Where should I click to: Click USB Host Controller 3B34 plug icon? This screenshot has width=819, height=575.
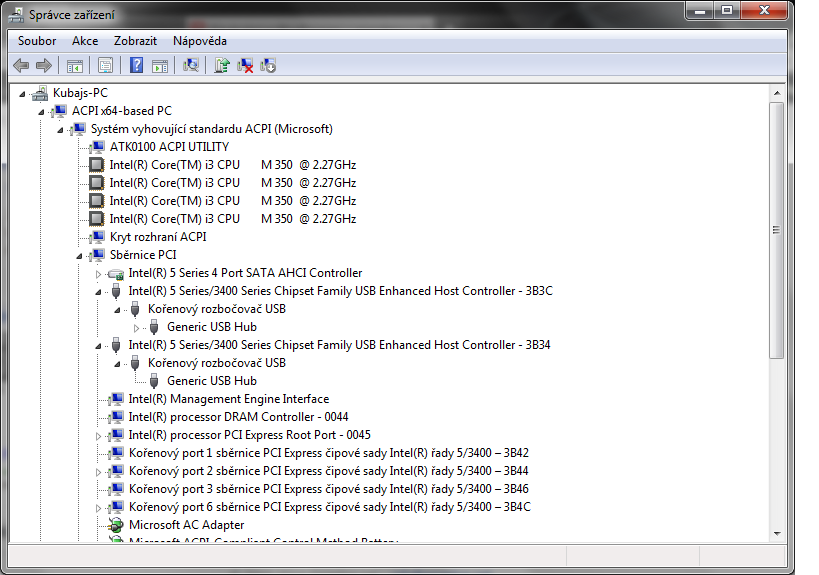click(x=116, y=345)
